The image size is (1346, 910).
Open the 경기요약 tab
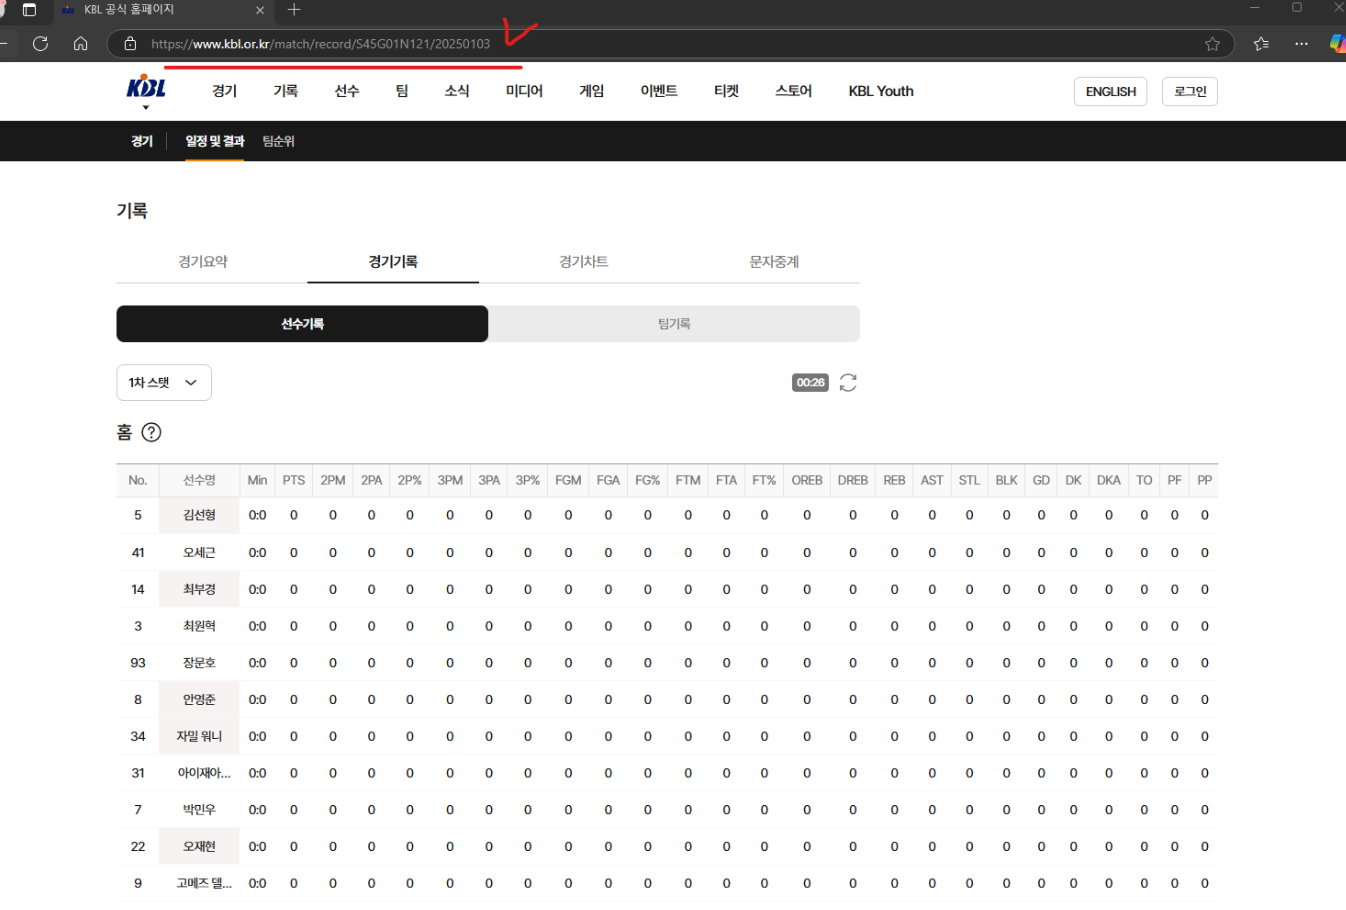click(x=203, y=262)
